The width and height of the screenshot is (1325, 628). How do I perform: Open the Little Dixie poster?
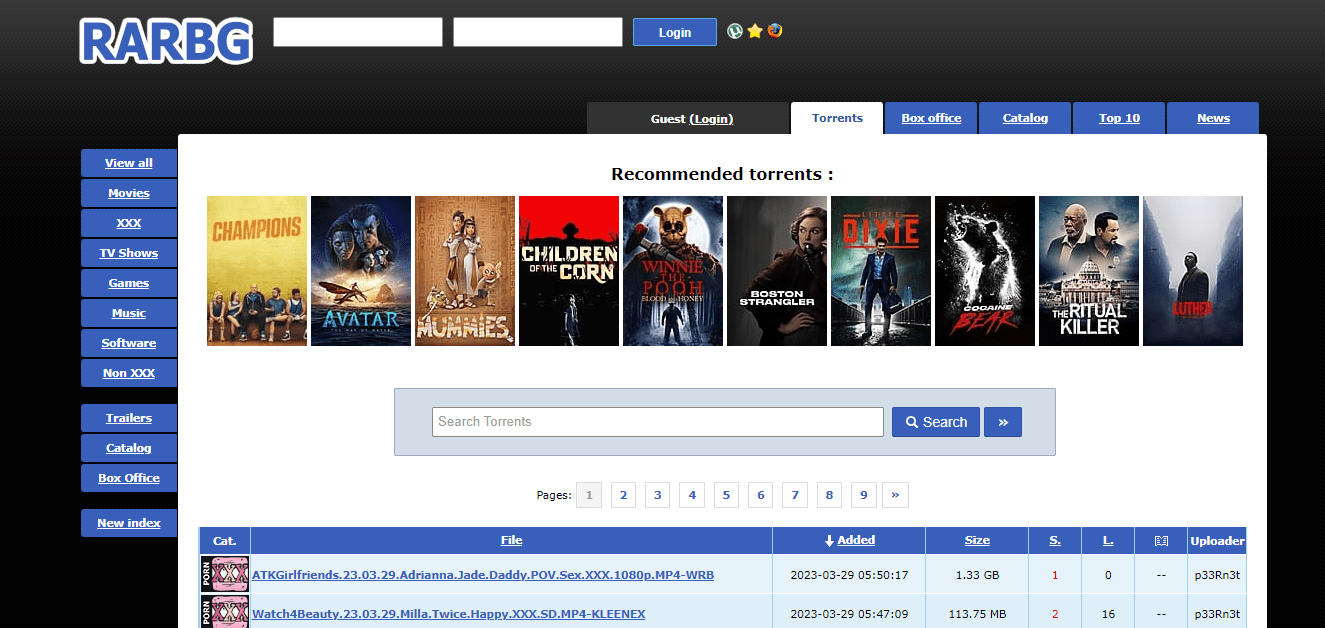(881, 271)
